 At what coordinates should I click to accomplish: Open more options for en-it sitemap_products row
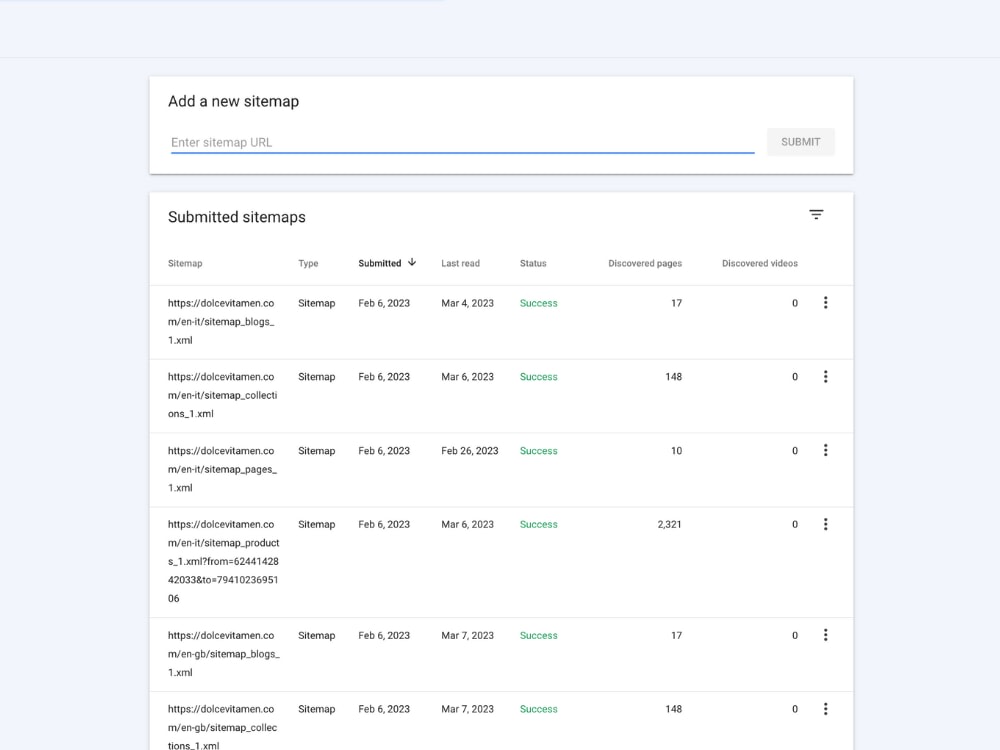pos(825,524)
